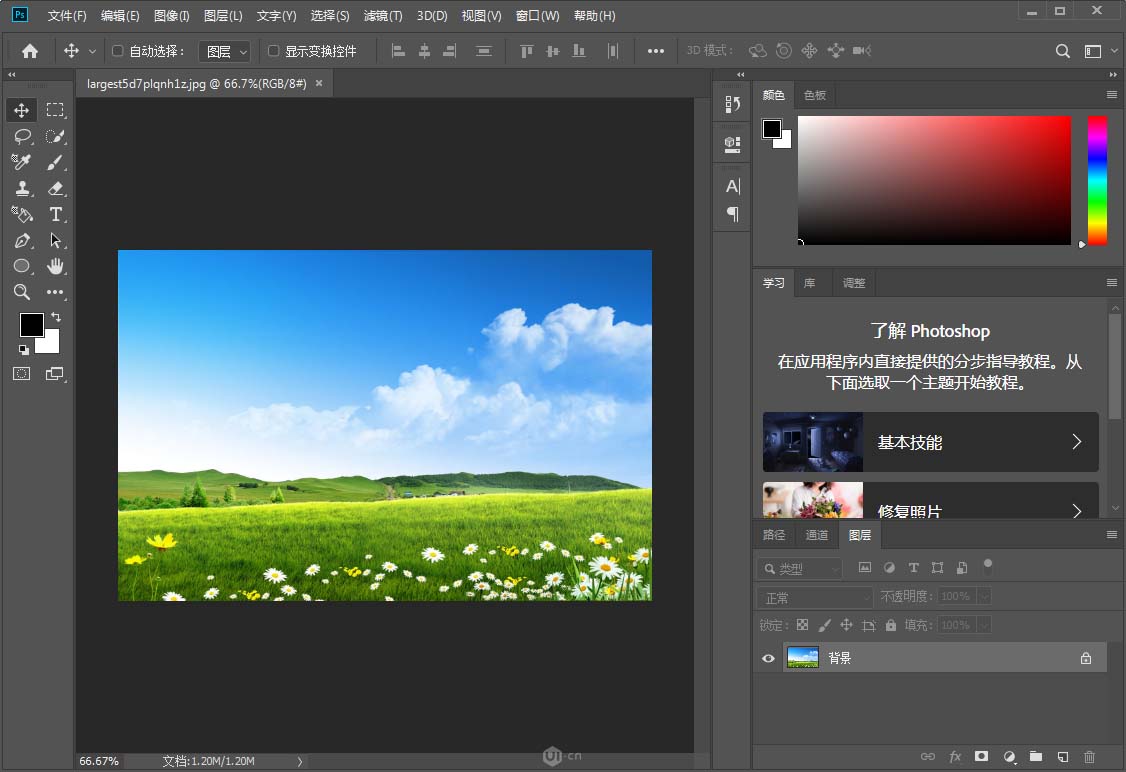The image size is (1126, 772).
Task: Enable the 显示变换控件 checkbox
Action: [x=274, y=51]
